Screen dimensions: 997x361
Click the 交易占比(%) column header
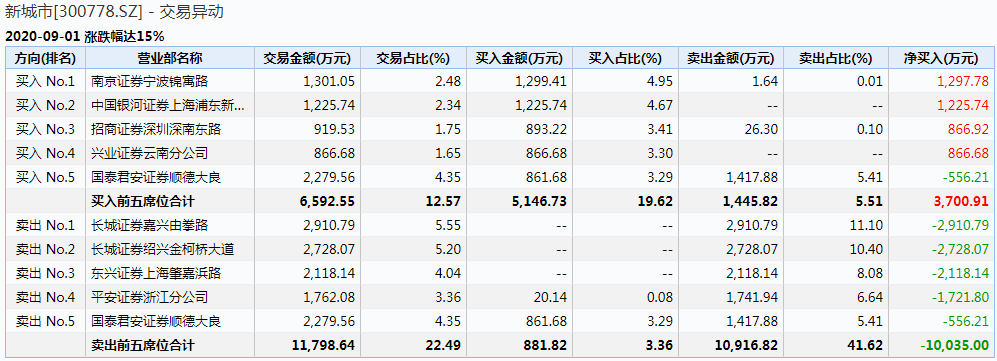413,59
